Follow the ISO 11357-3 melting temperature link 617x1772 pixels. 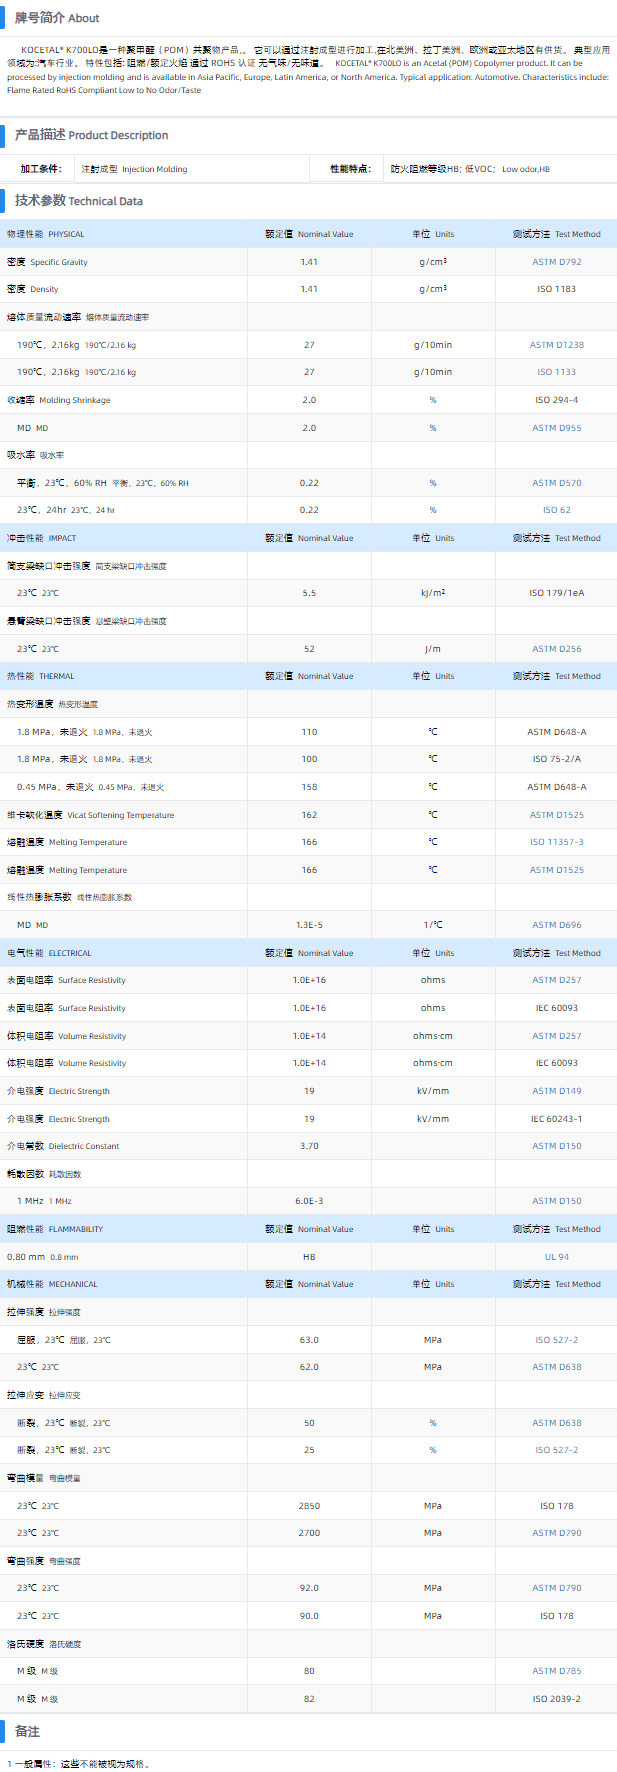click(x=556, y=842)
